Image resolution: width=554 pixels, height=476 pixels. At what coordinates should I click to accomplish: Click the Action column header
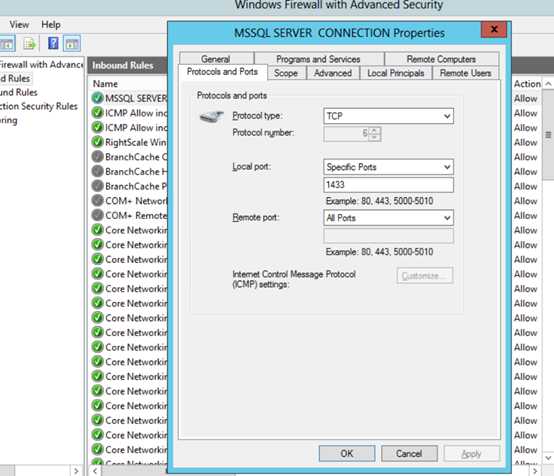(527, 84)
